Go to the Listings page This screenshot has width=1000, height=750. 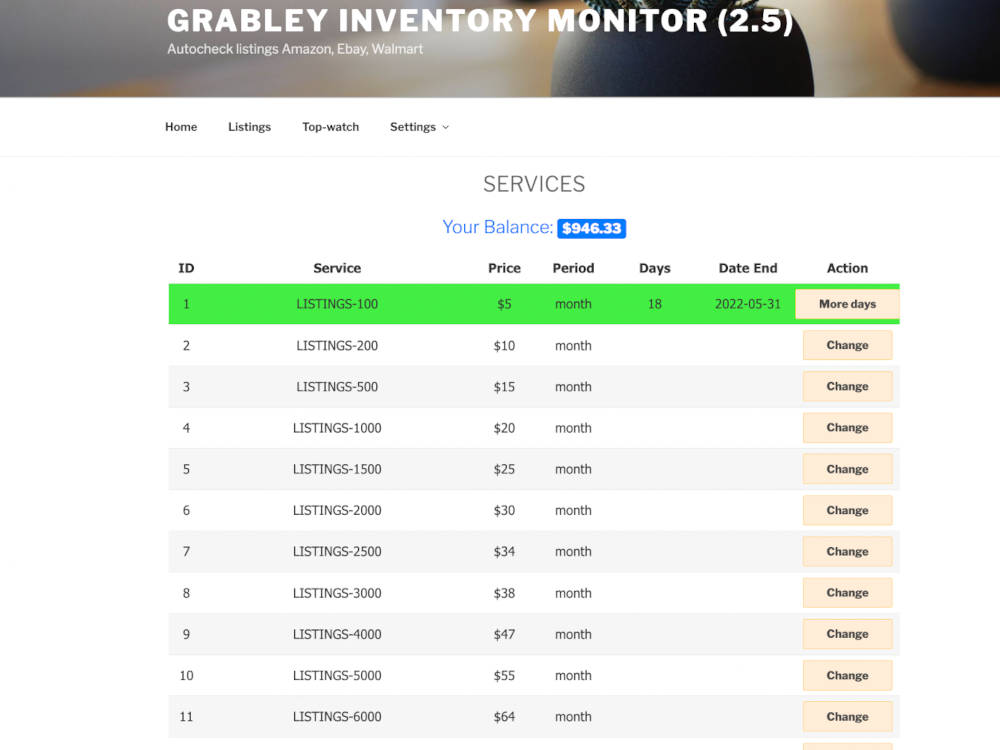pyautogui.click(x=249, y=127)
